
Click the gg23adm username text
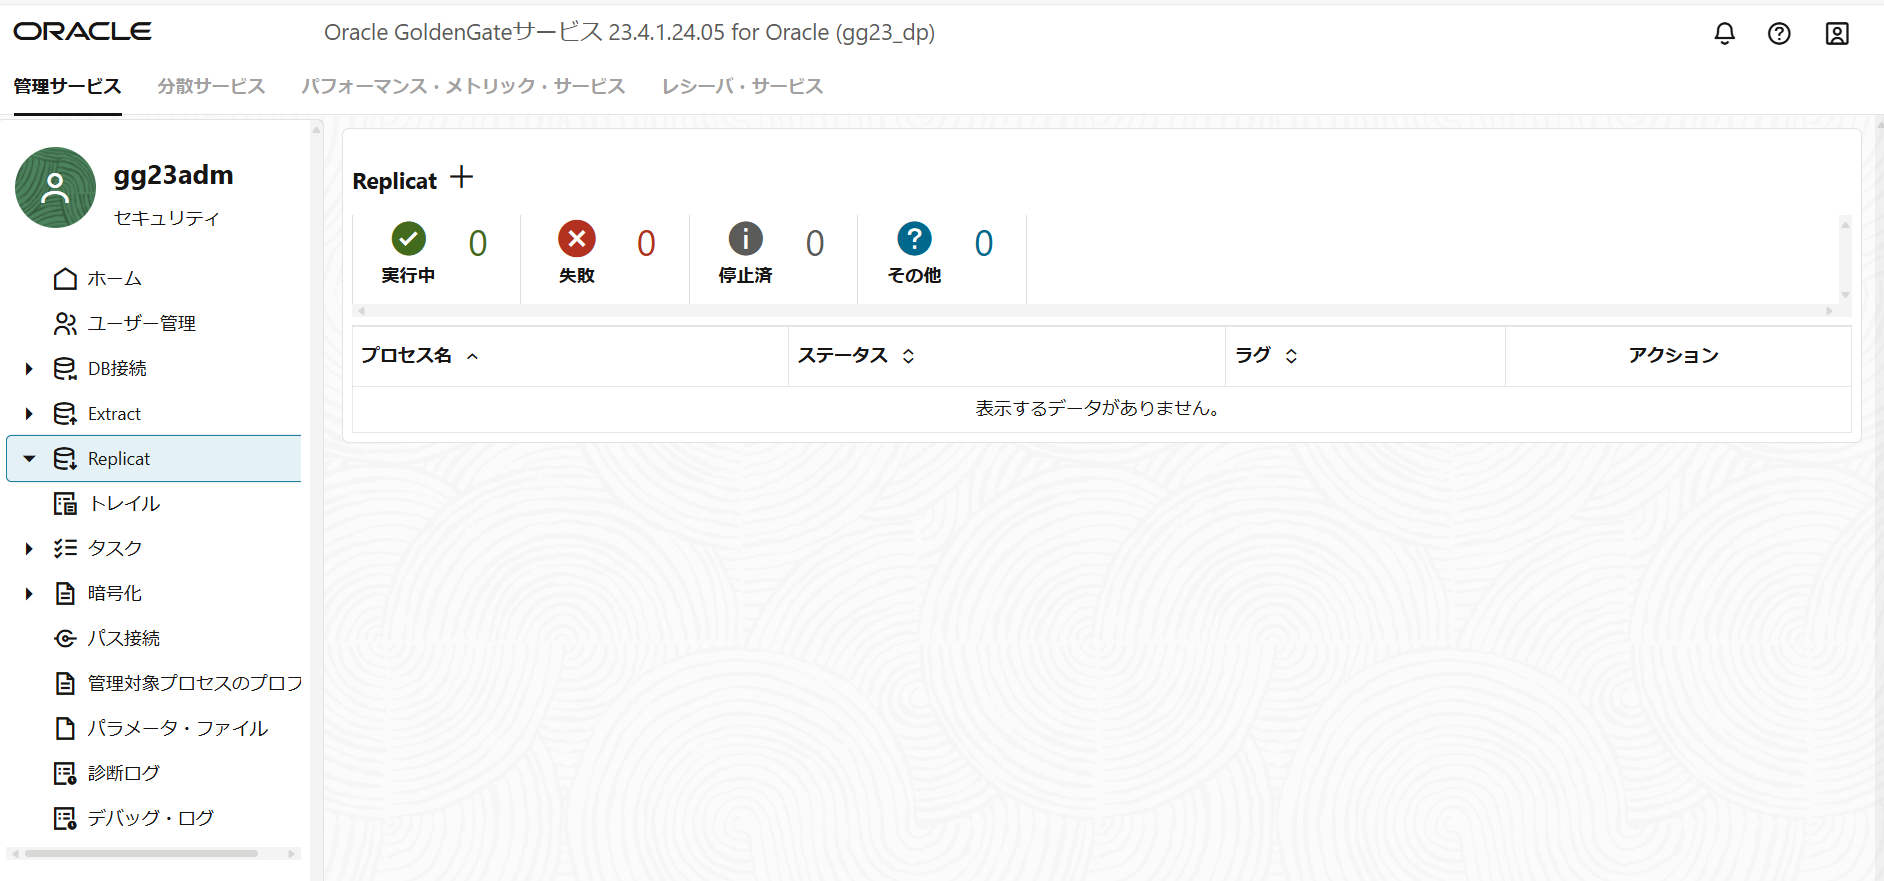(173, 175)
